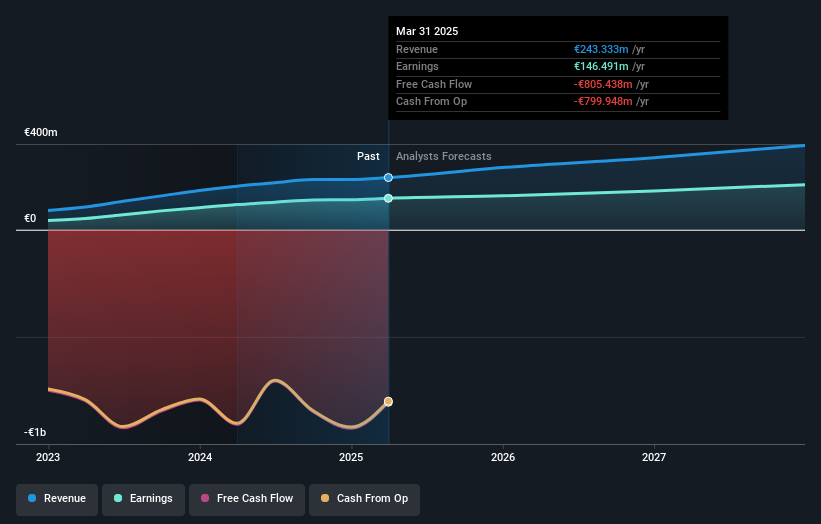821x524 pixels.
Task: Click the €0 y-axis label
Action: point(30,218)
